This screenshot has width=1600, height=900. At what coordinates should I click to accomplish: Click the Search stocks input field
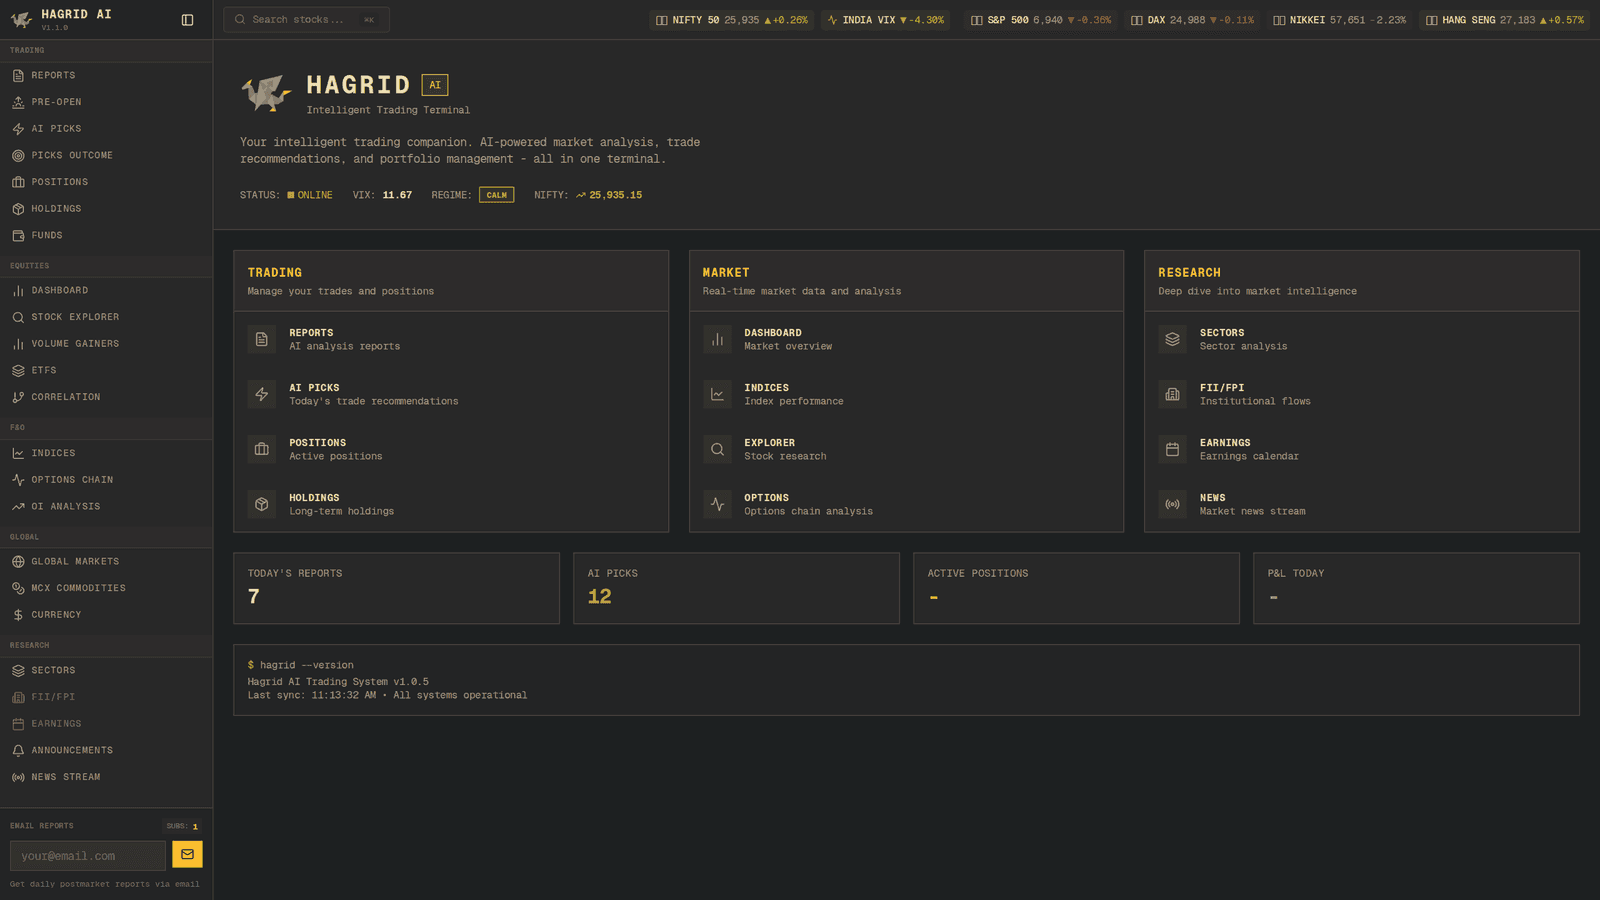(306, 20)
